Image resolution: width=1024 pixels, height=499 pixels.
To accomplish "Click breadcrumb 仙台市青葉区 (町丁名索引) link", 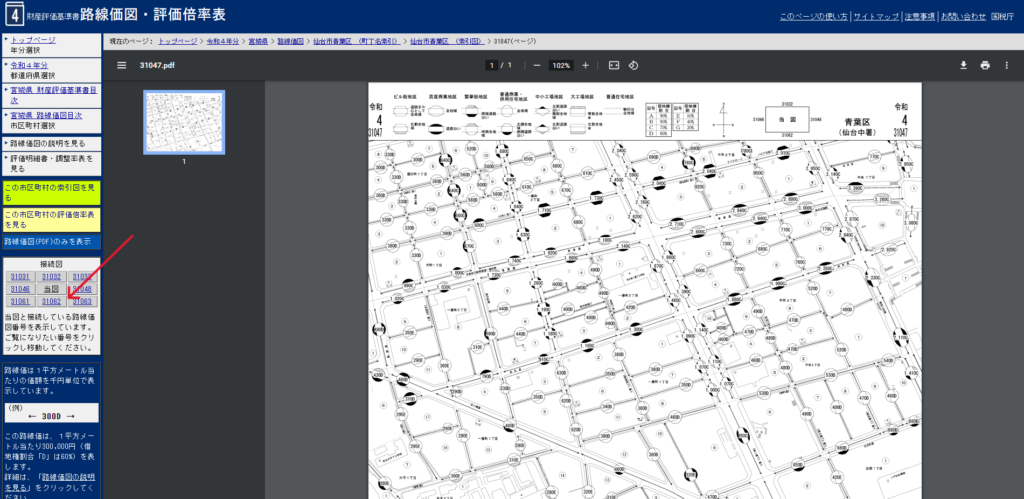I will click(357, 41).
